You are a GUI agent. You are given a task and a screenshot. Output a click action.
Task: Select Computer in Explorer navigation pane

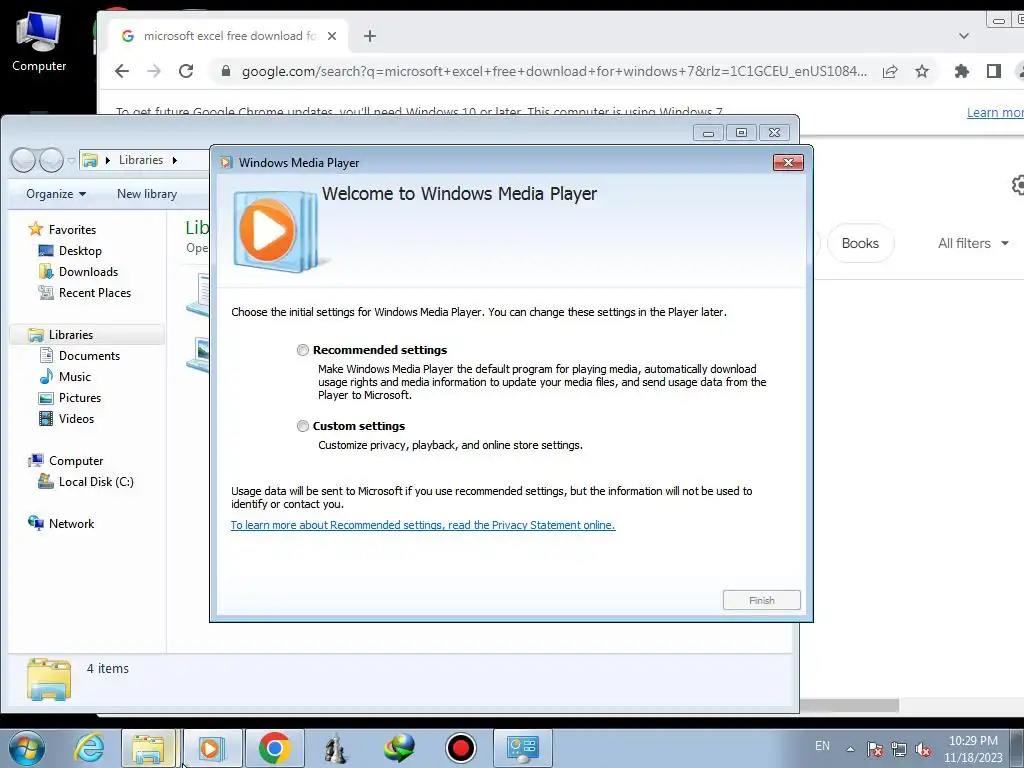[76, 460]
